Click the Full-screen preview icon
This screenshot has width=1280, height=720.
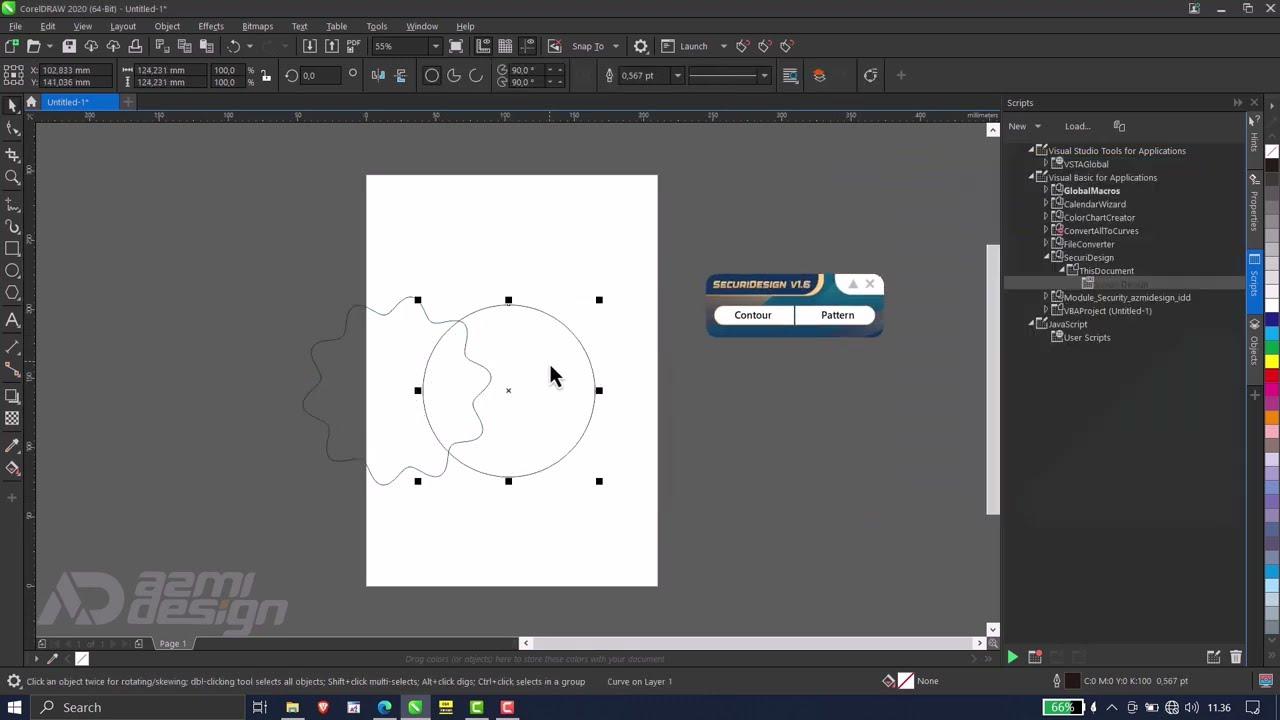pyautogui.click(x=456, y=46)
